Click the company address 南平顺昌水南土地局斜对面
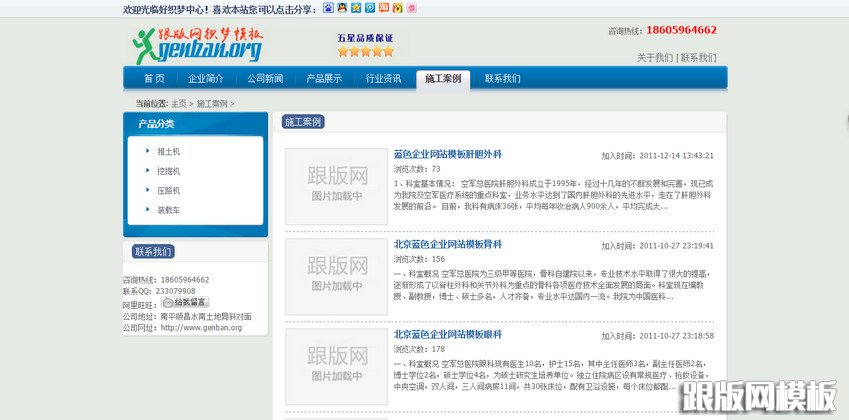The height and width of the screenshot is (420, 849). [206, 317]
